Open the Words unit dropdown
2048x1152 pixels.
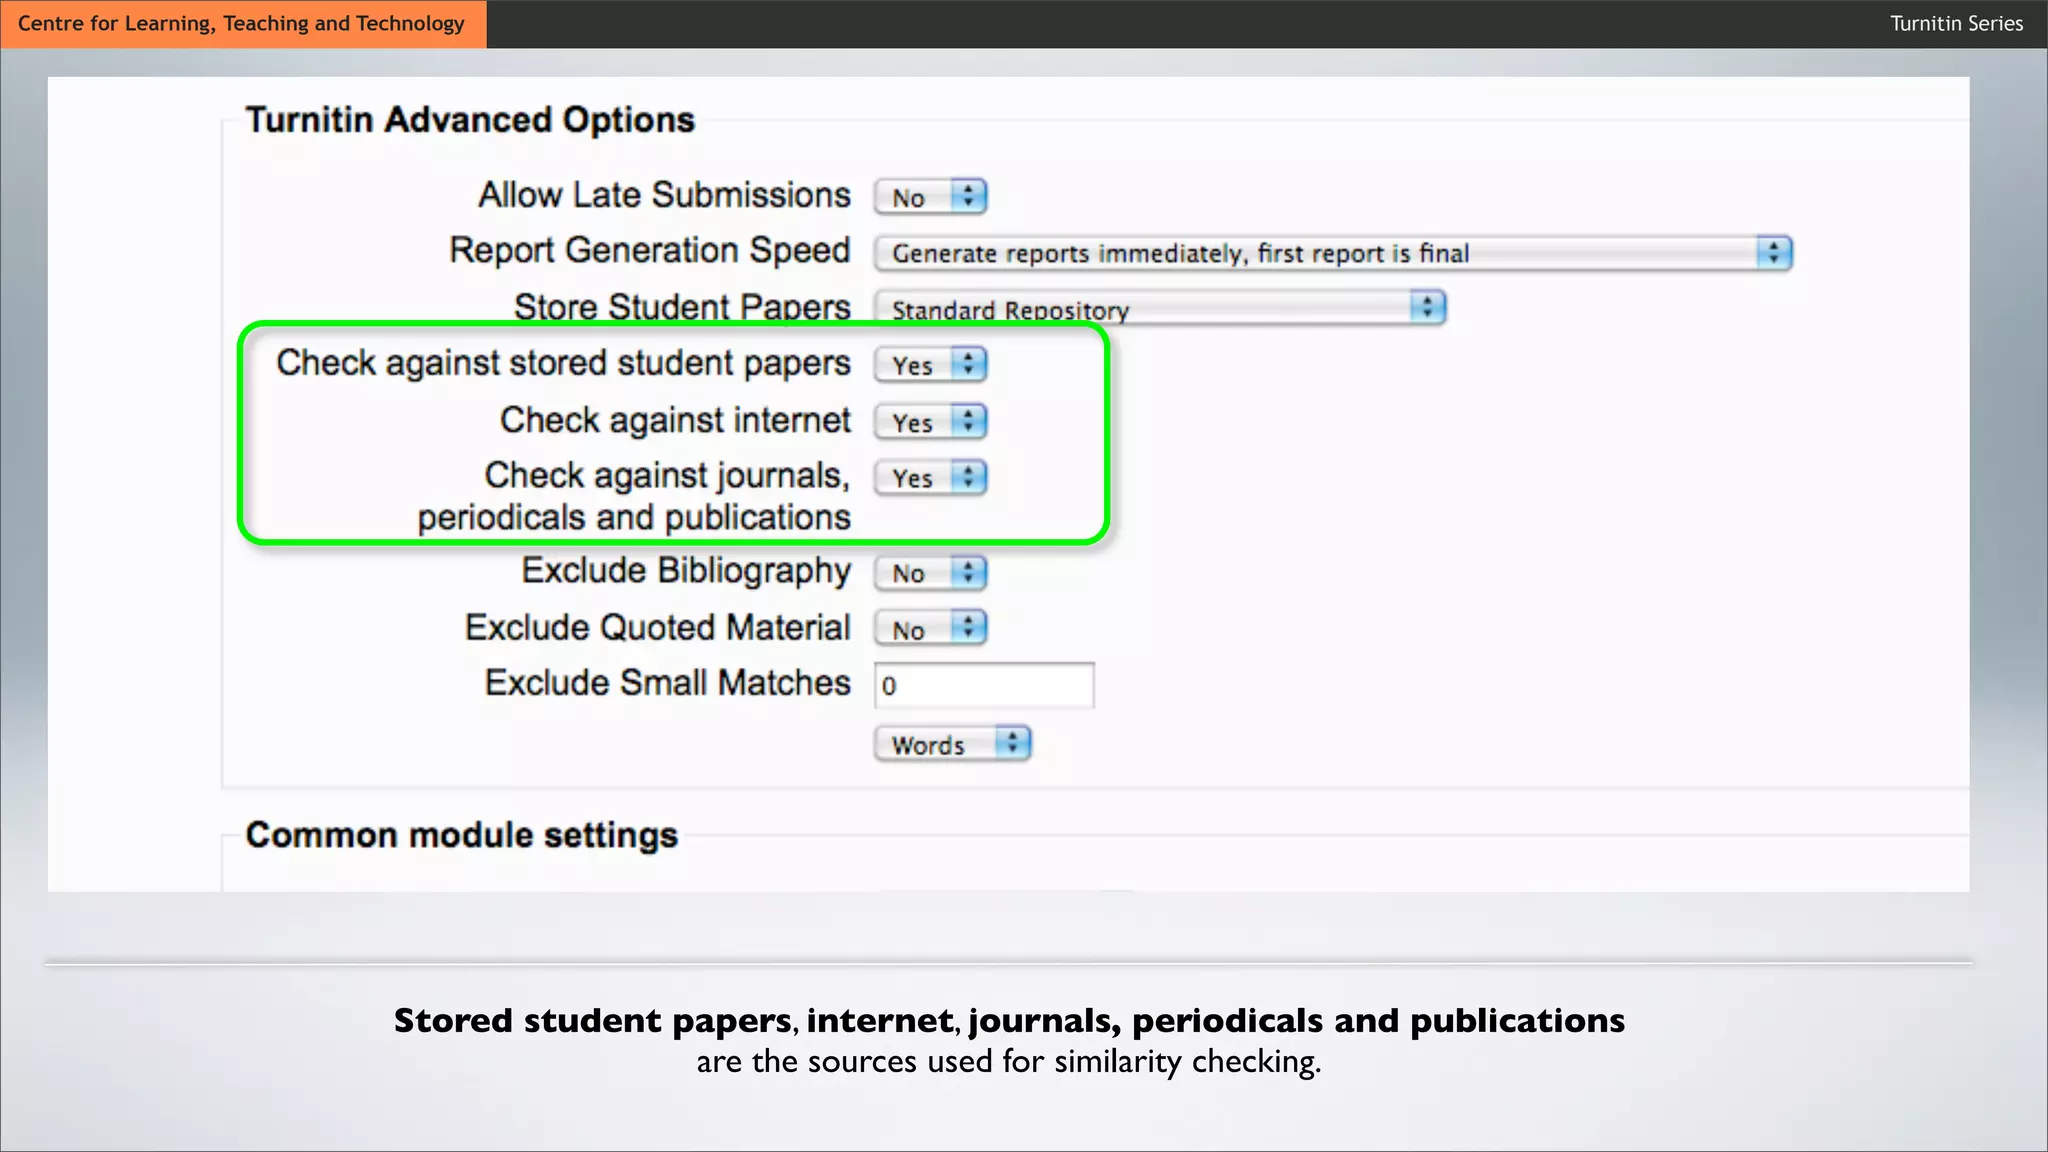[936, 745]
